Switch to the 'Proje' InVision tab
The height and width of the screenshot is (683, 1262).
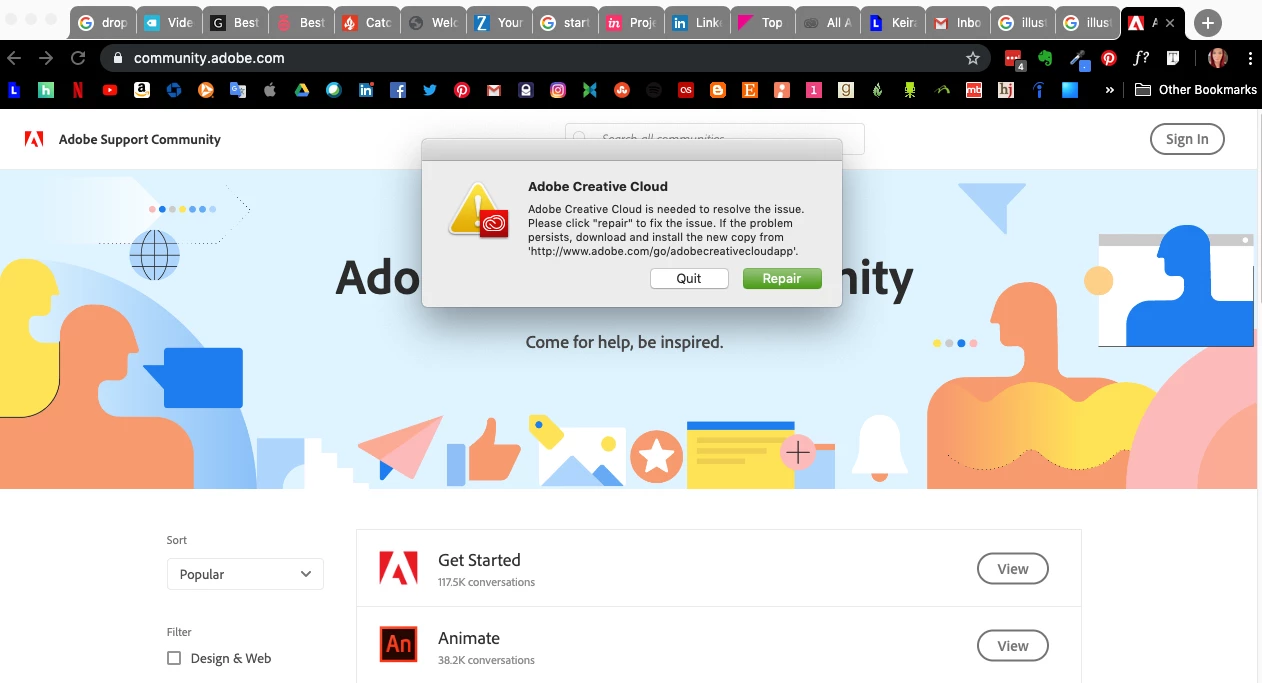coord(630,22)
